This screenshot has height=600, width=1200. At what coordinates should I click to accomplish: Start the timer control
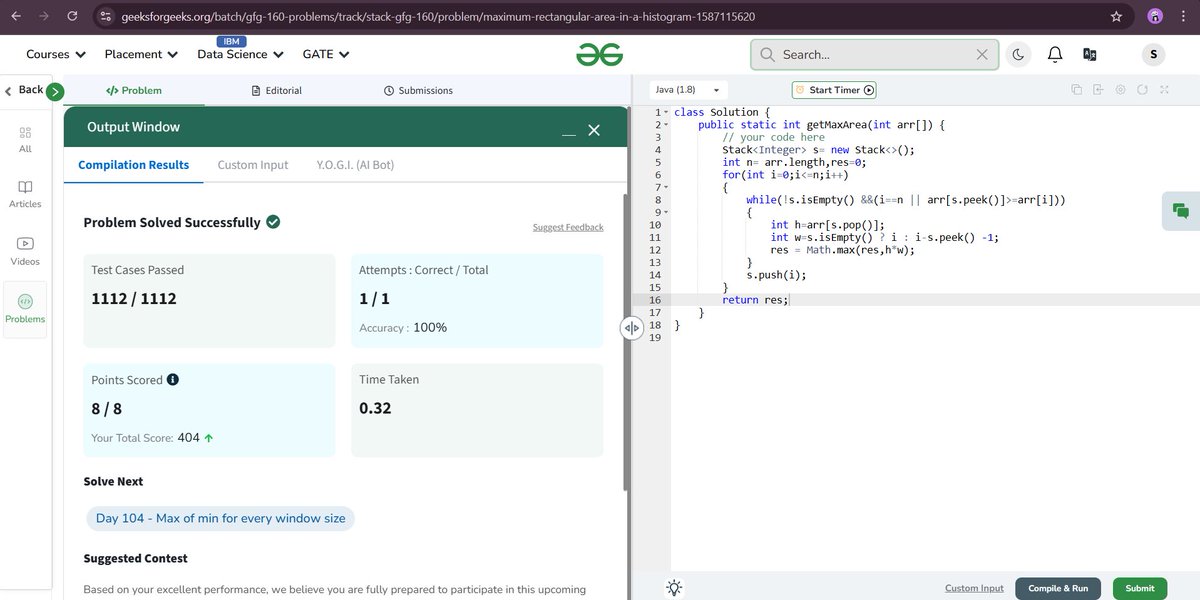(x=834, y=89)
